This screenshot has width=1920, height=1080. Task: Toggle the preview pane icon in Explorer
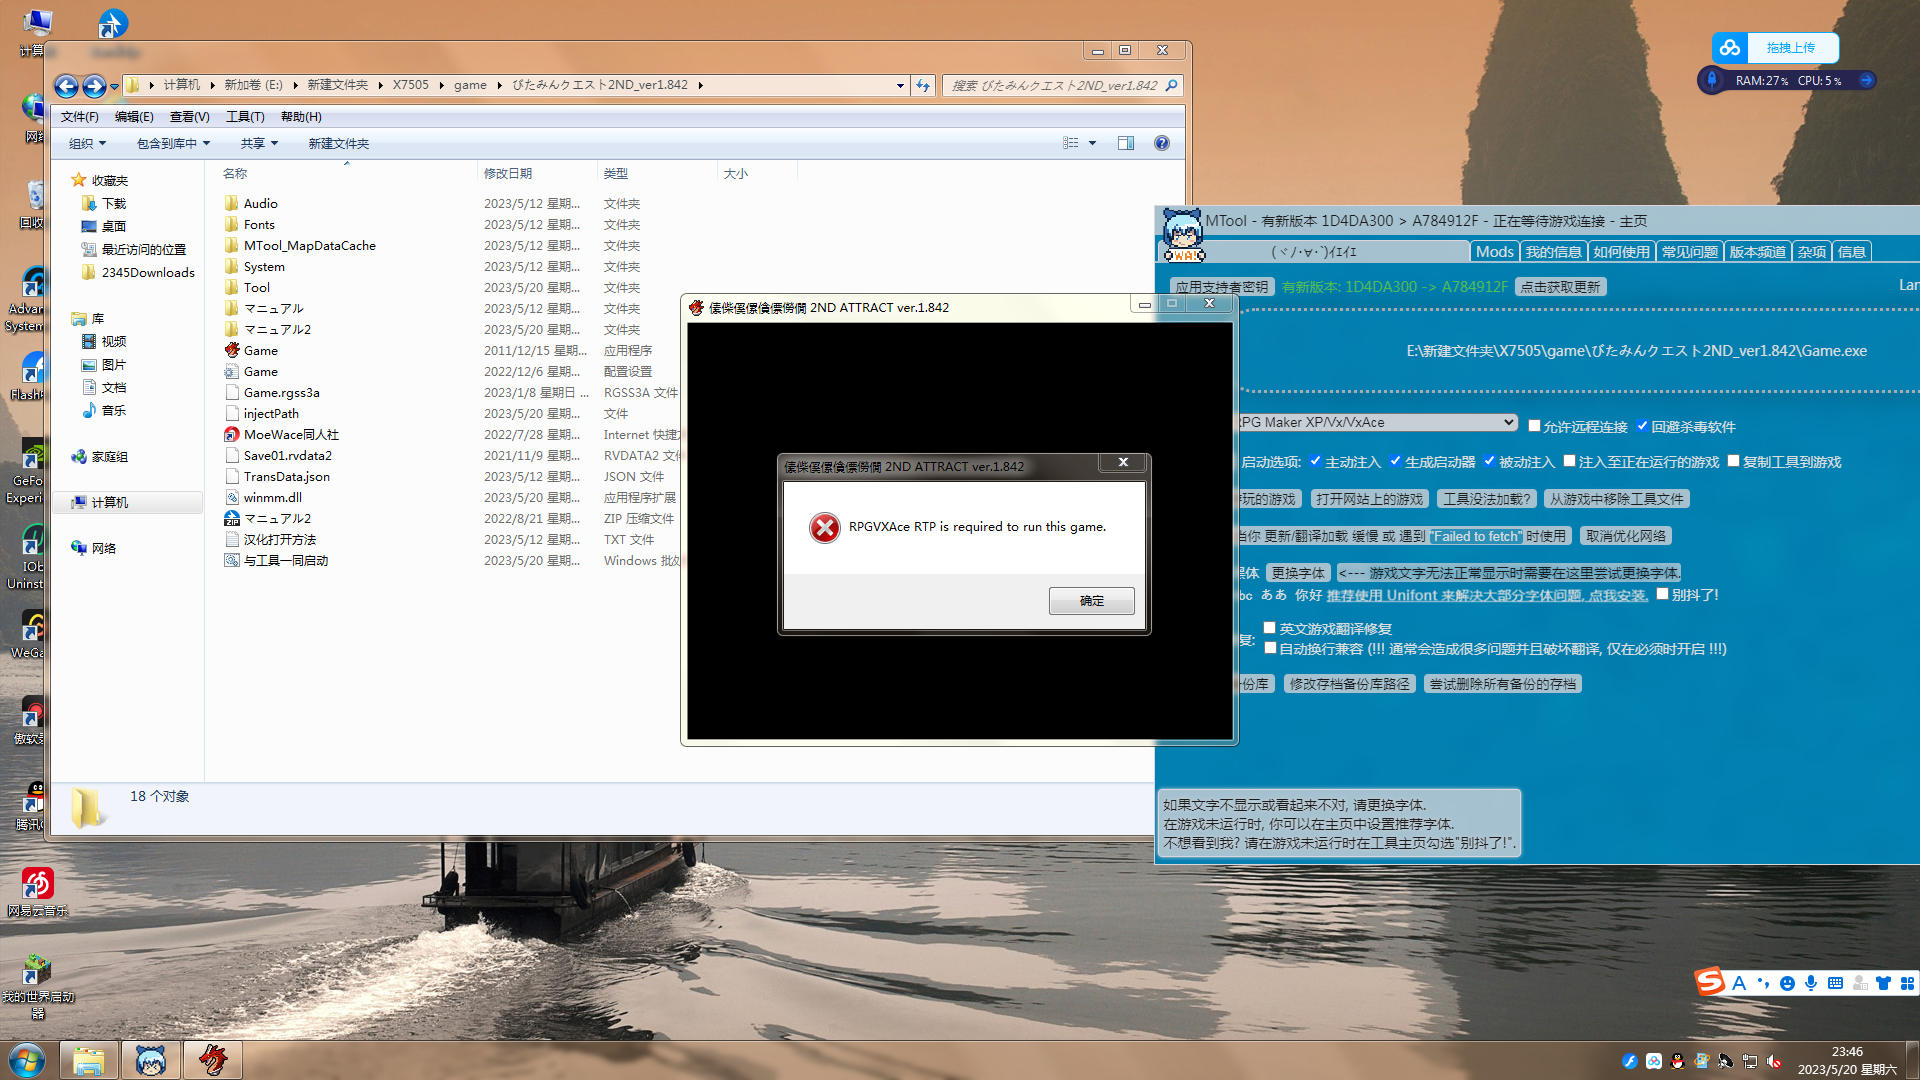1125,143
